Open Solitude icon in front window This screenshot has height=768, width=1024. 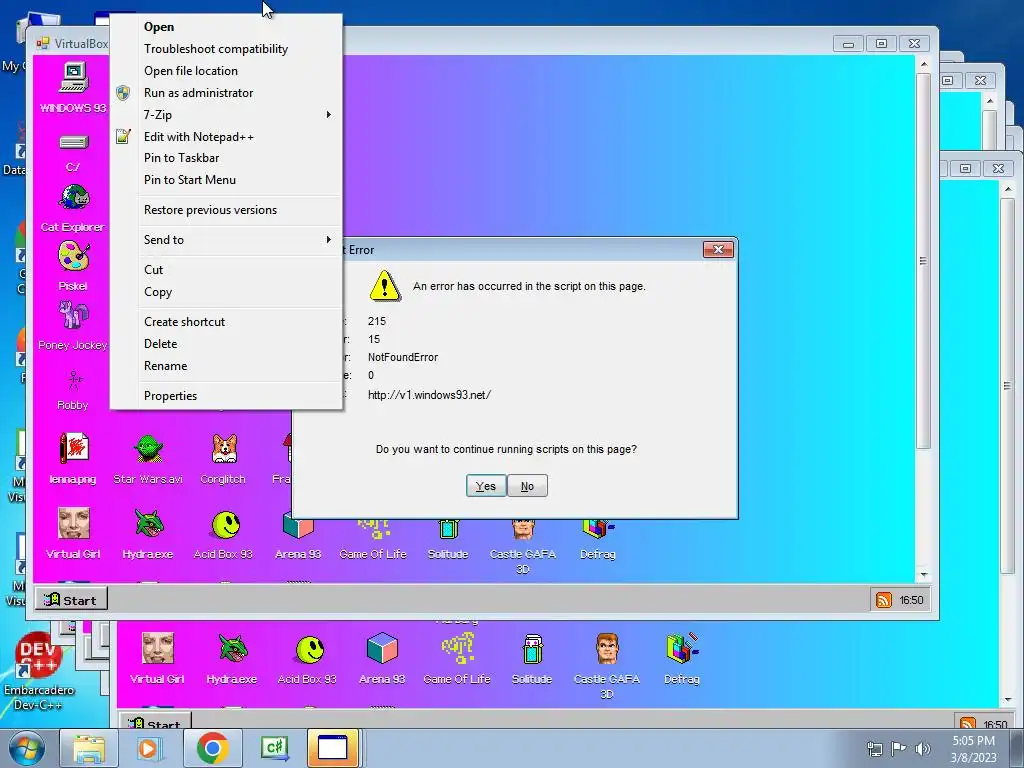pos(448,529)
